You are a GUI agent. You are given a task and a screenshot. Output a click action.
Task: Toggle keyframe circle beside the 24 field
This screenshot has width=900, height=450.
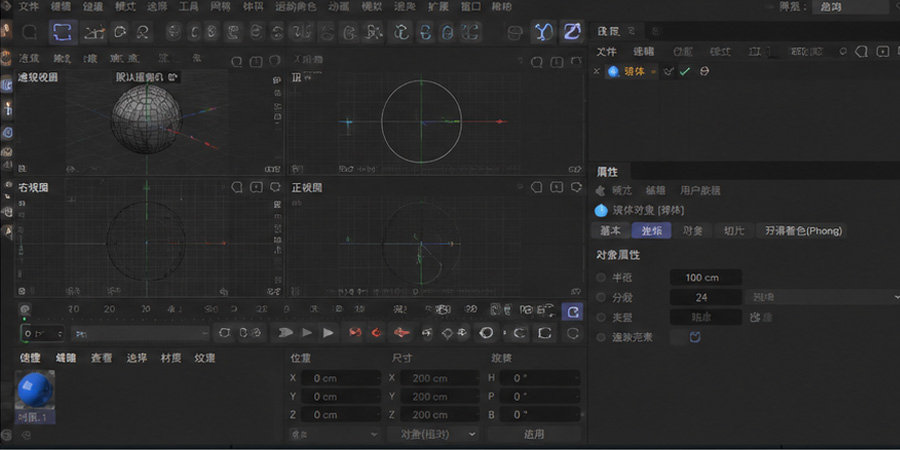tap(601, 297)
